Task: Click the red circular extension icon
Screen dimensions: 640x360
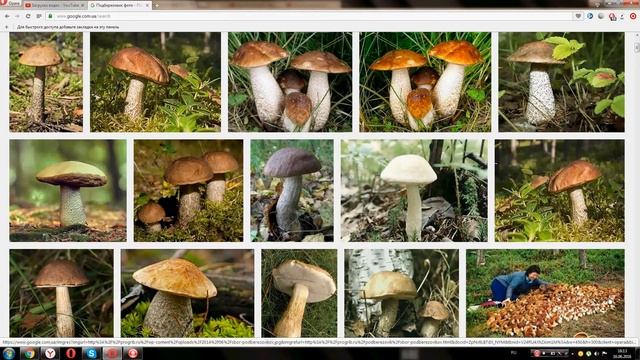Action: [x=633, y=16]
